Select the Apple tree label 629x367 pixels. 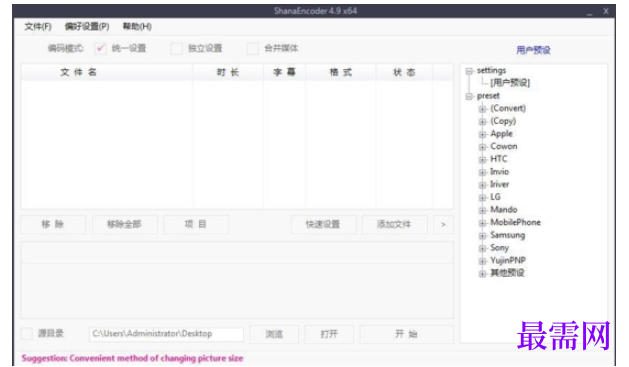point(501,134)
